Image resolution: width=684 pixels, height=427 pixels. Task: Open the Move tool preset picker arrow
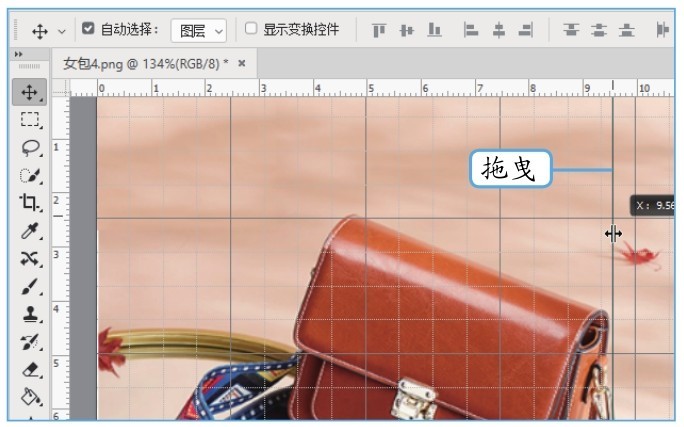62,31
